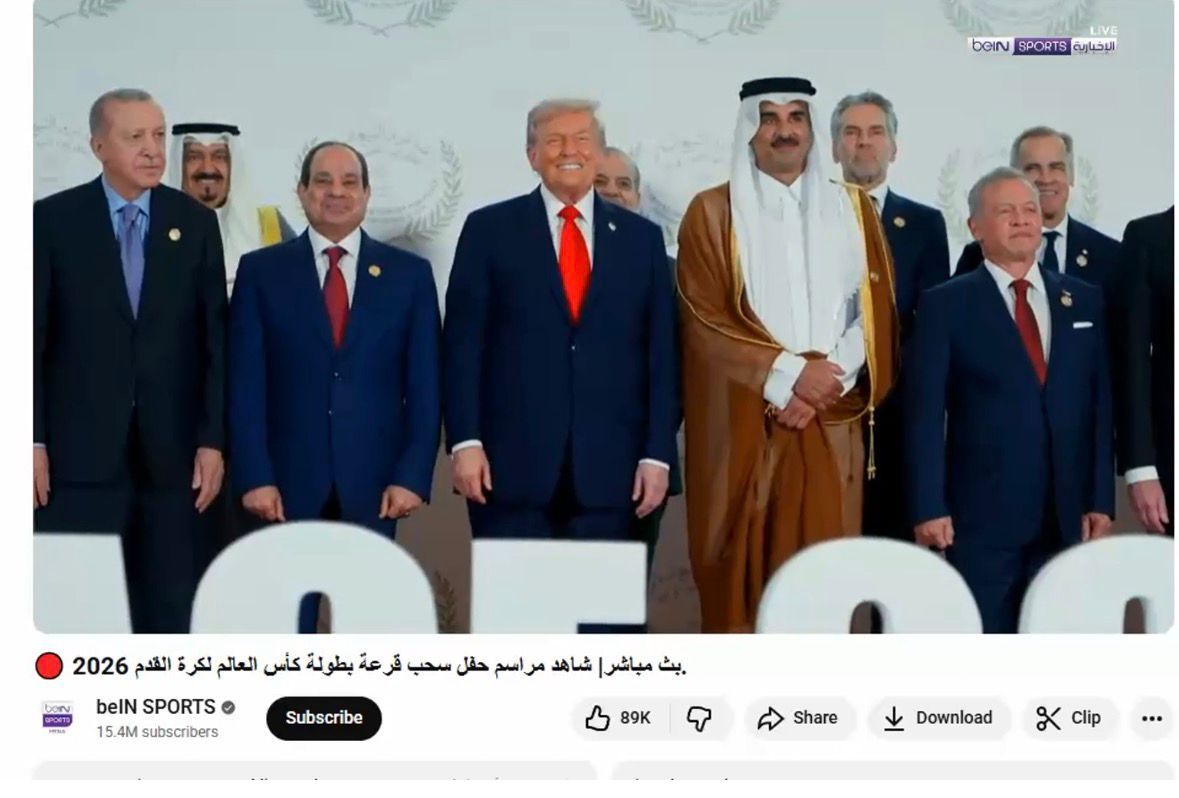
Task: Click the video player to pause
Action: (603, 316)
